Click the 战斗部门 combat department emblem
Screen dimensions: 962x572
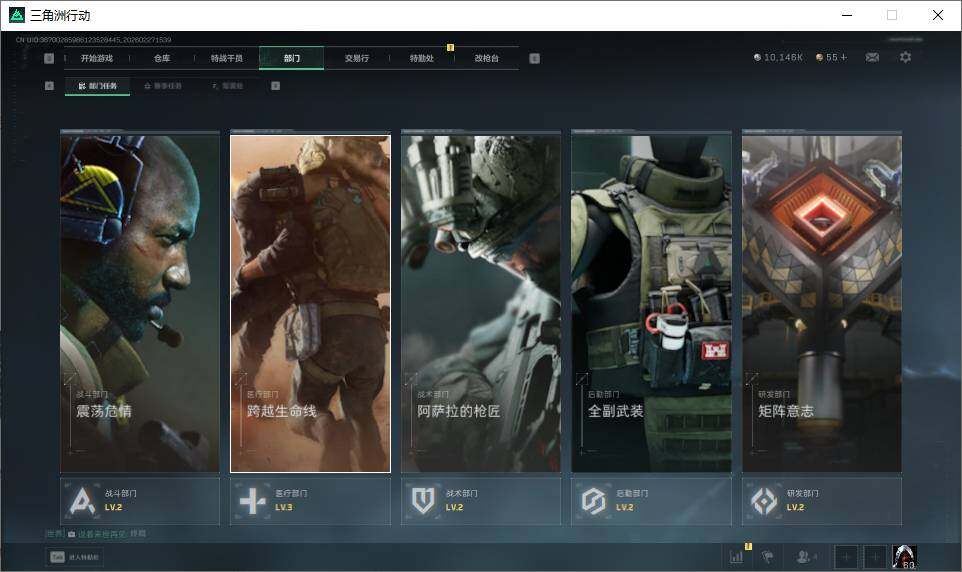82,500
